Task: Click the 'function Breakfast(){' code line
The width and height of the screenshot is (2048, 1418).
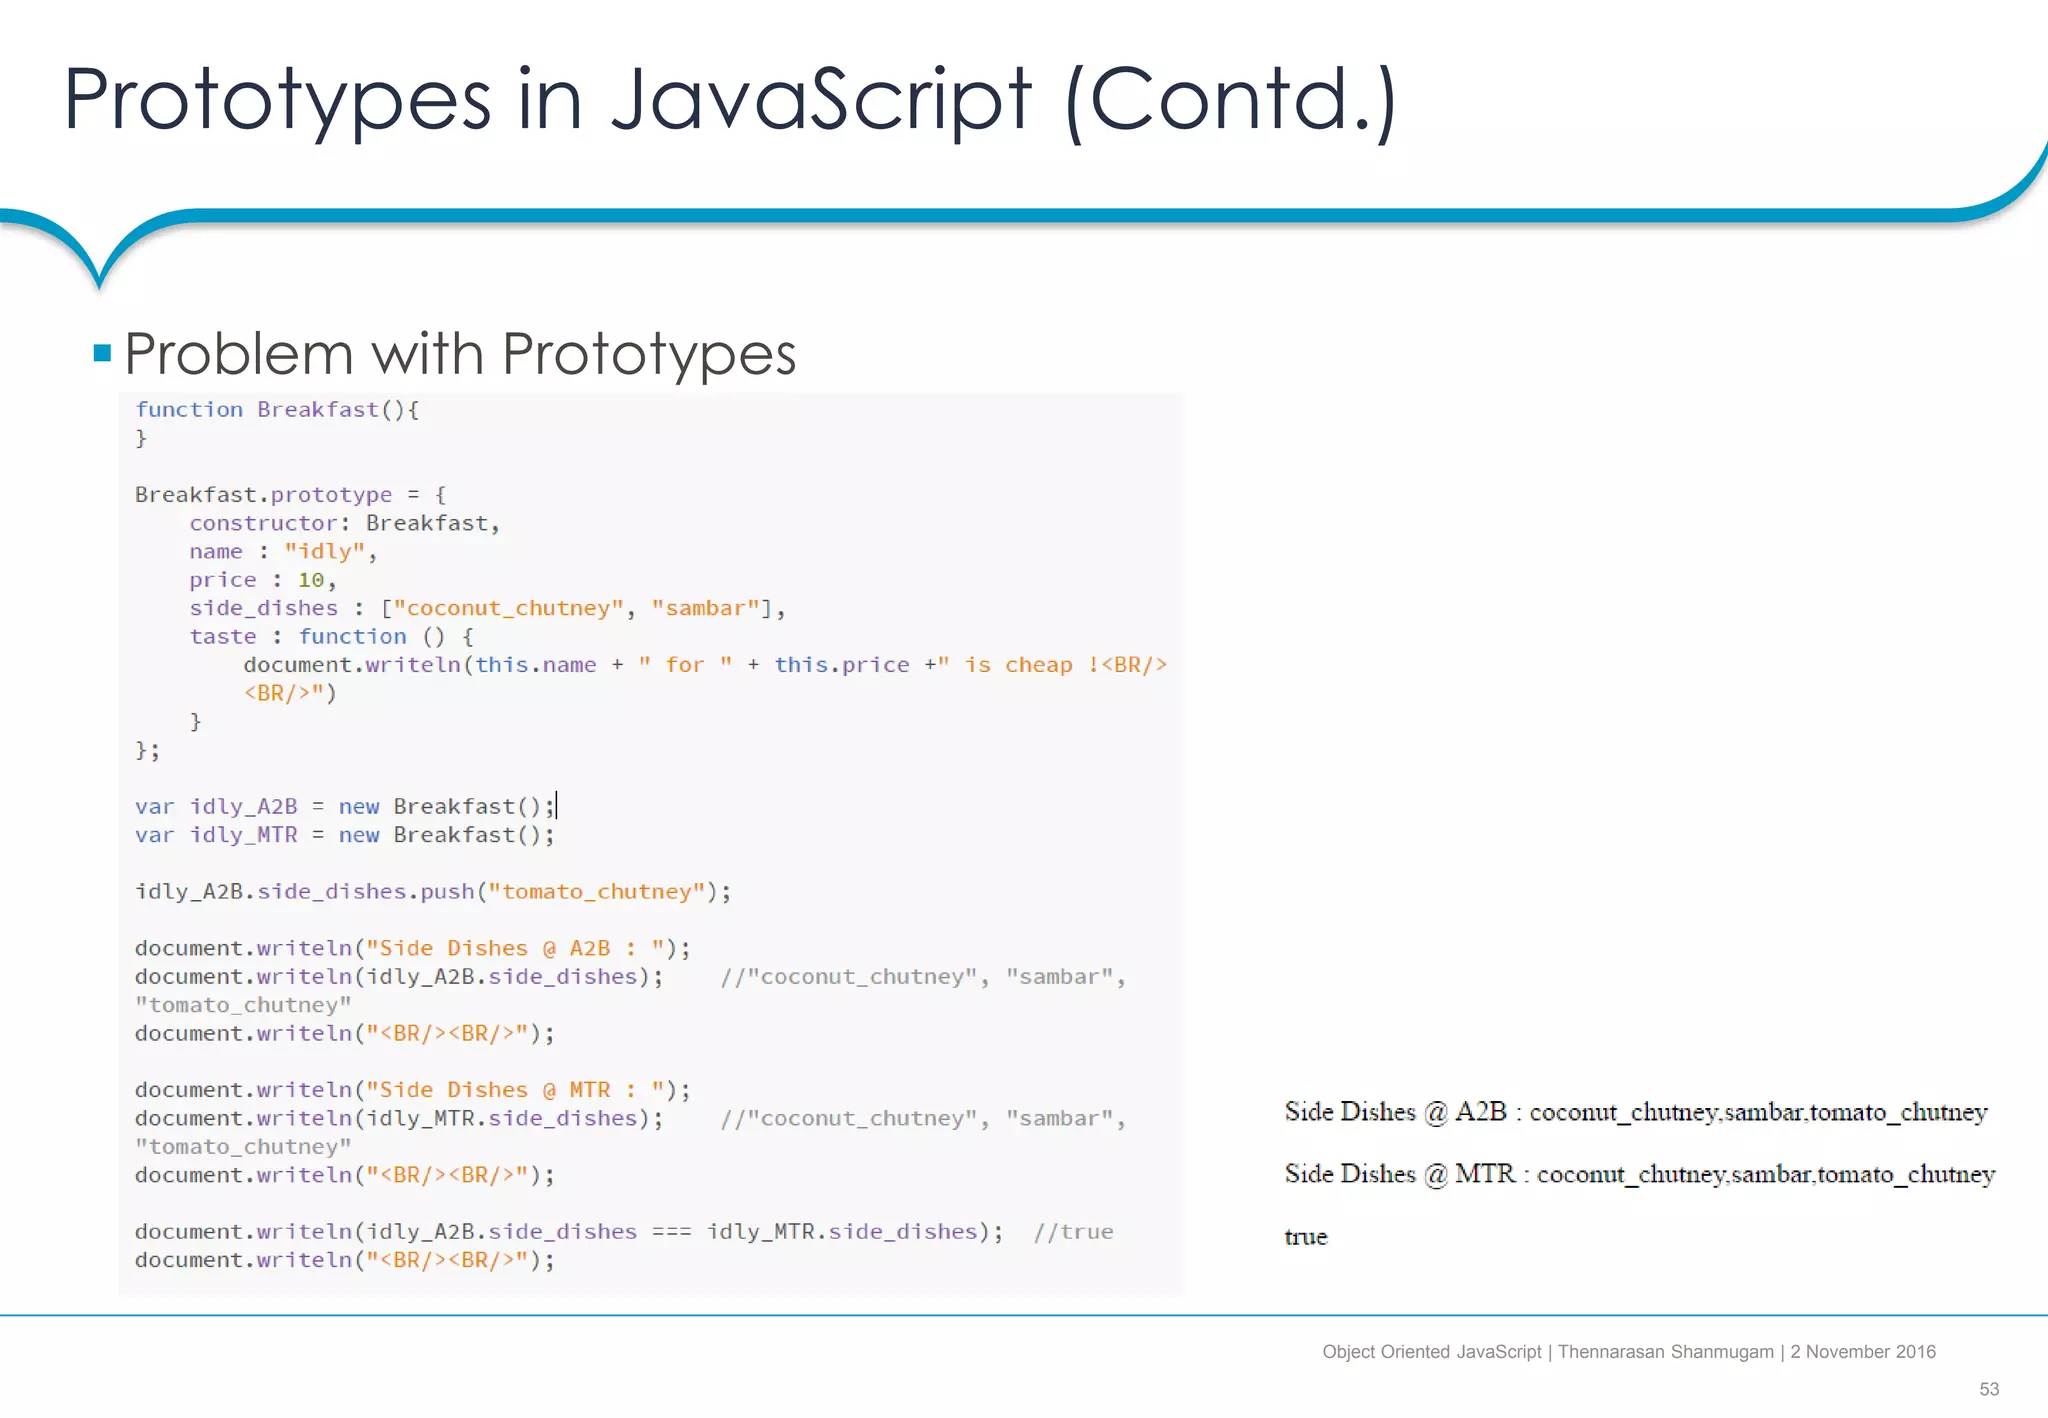Action: point(277,410)
